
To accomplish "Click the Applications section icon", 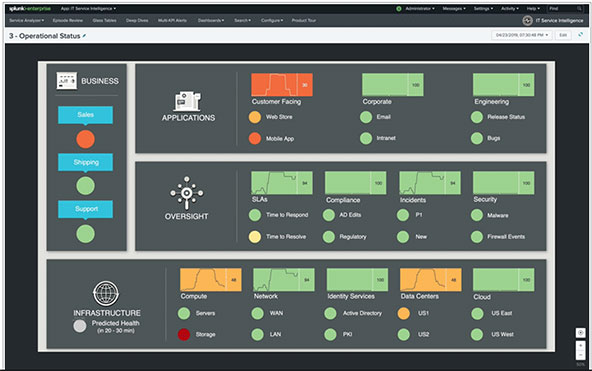I will [187, 101].
